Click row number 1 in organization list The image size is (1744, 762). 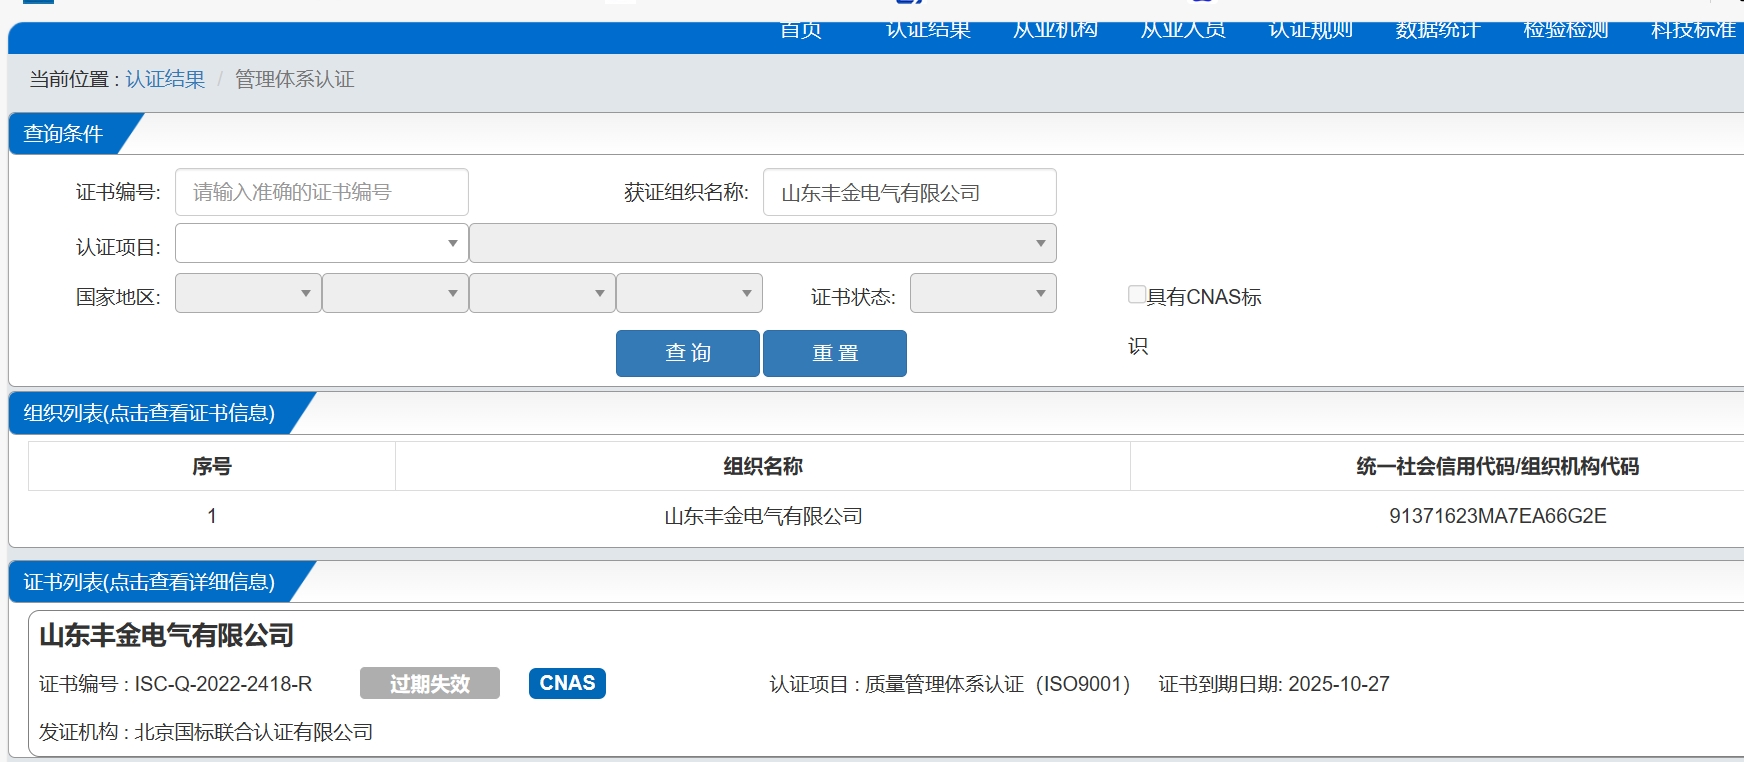click(212, 516)
